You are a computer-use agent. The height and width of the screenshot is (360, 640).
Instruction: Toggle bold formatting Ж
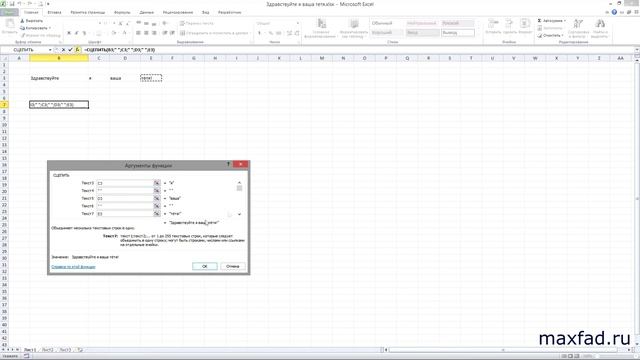[x=69, y=33]
